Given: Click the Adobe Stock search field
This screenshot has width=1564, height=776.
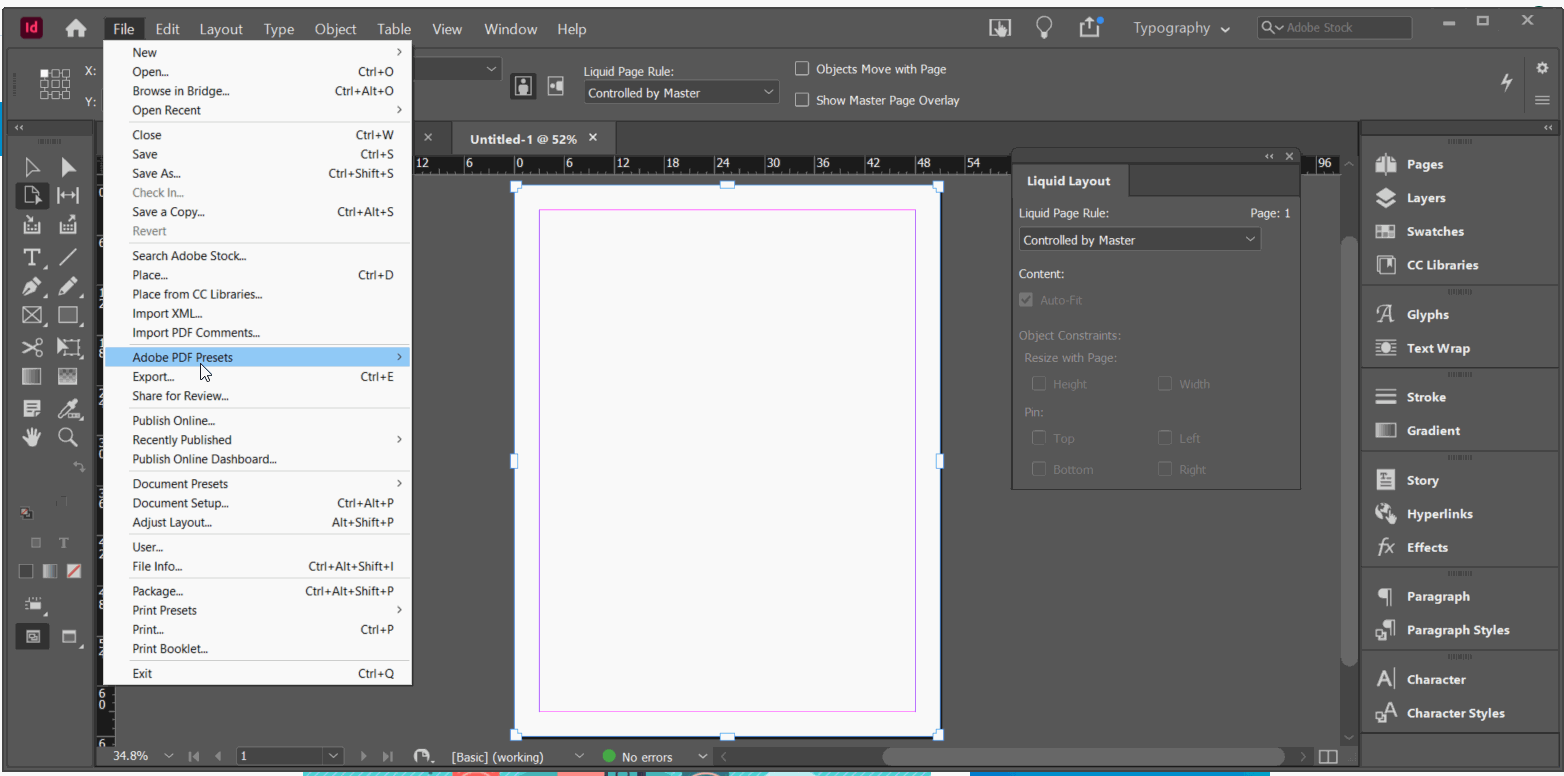Looking at the screenshot, I should tap(1334, 28).
